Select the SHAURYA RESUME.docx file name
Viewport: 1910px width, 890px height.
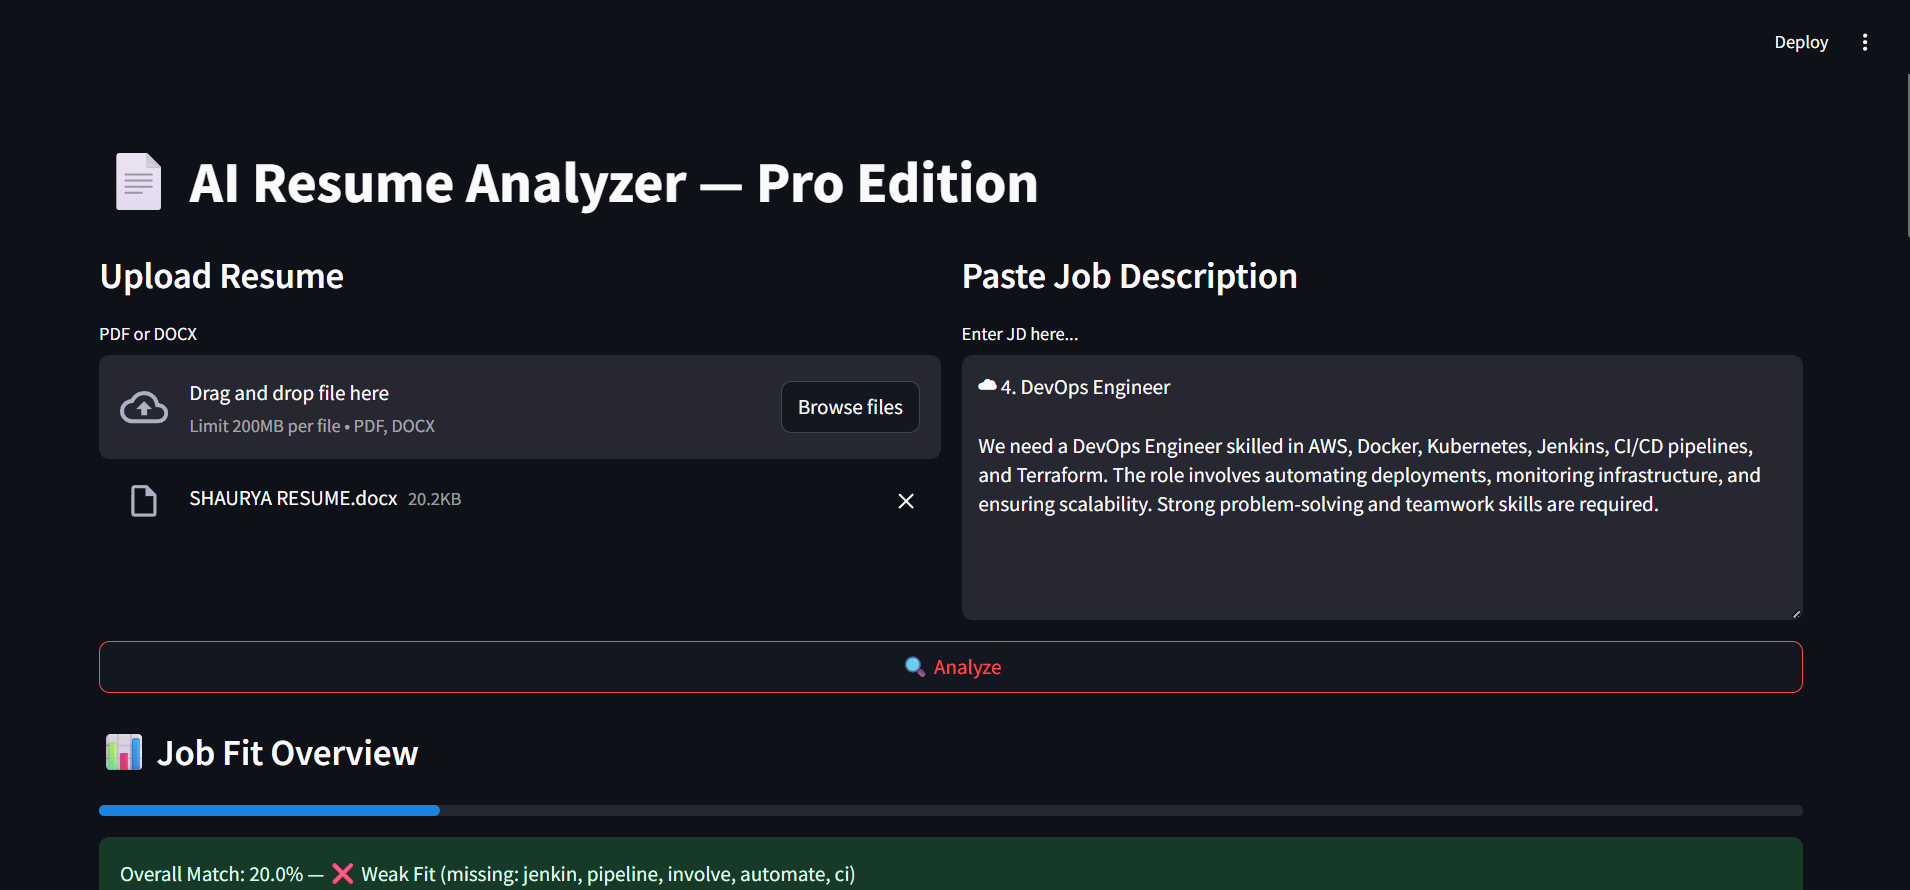[293, 499]
